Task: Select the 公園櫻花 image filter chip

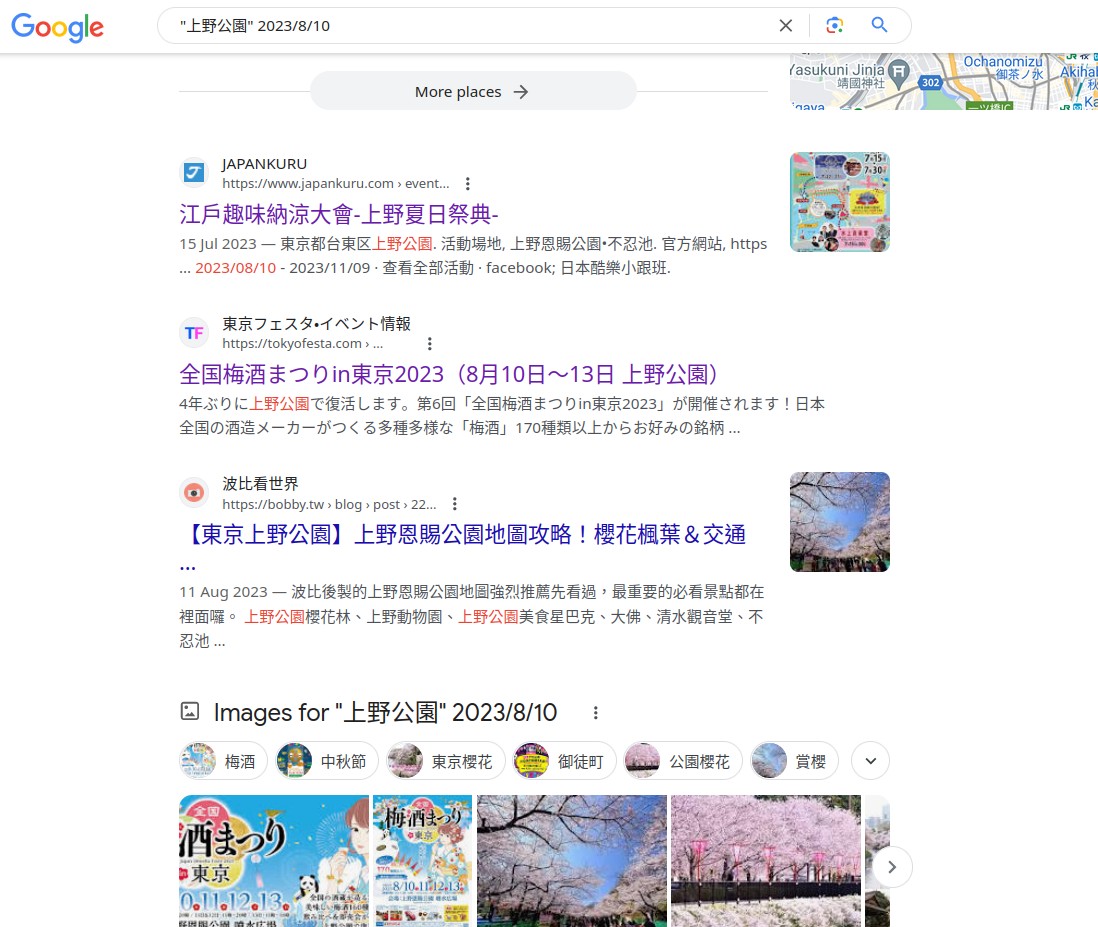Action: [683, 761]
